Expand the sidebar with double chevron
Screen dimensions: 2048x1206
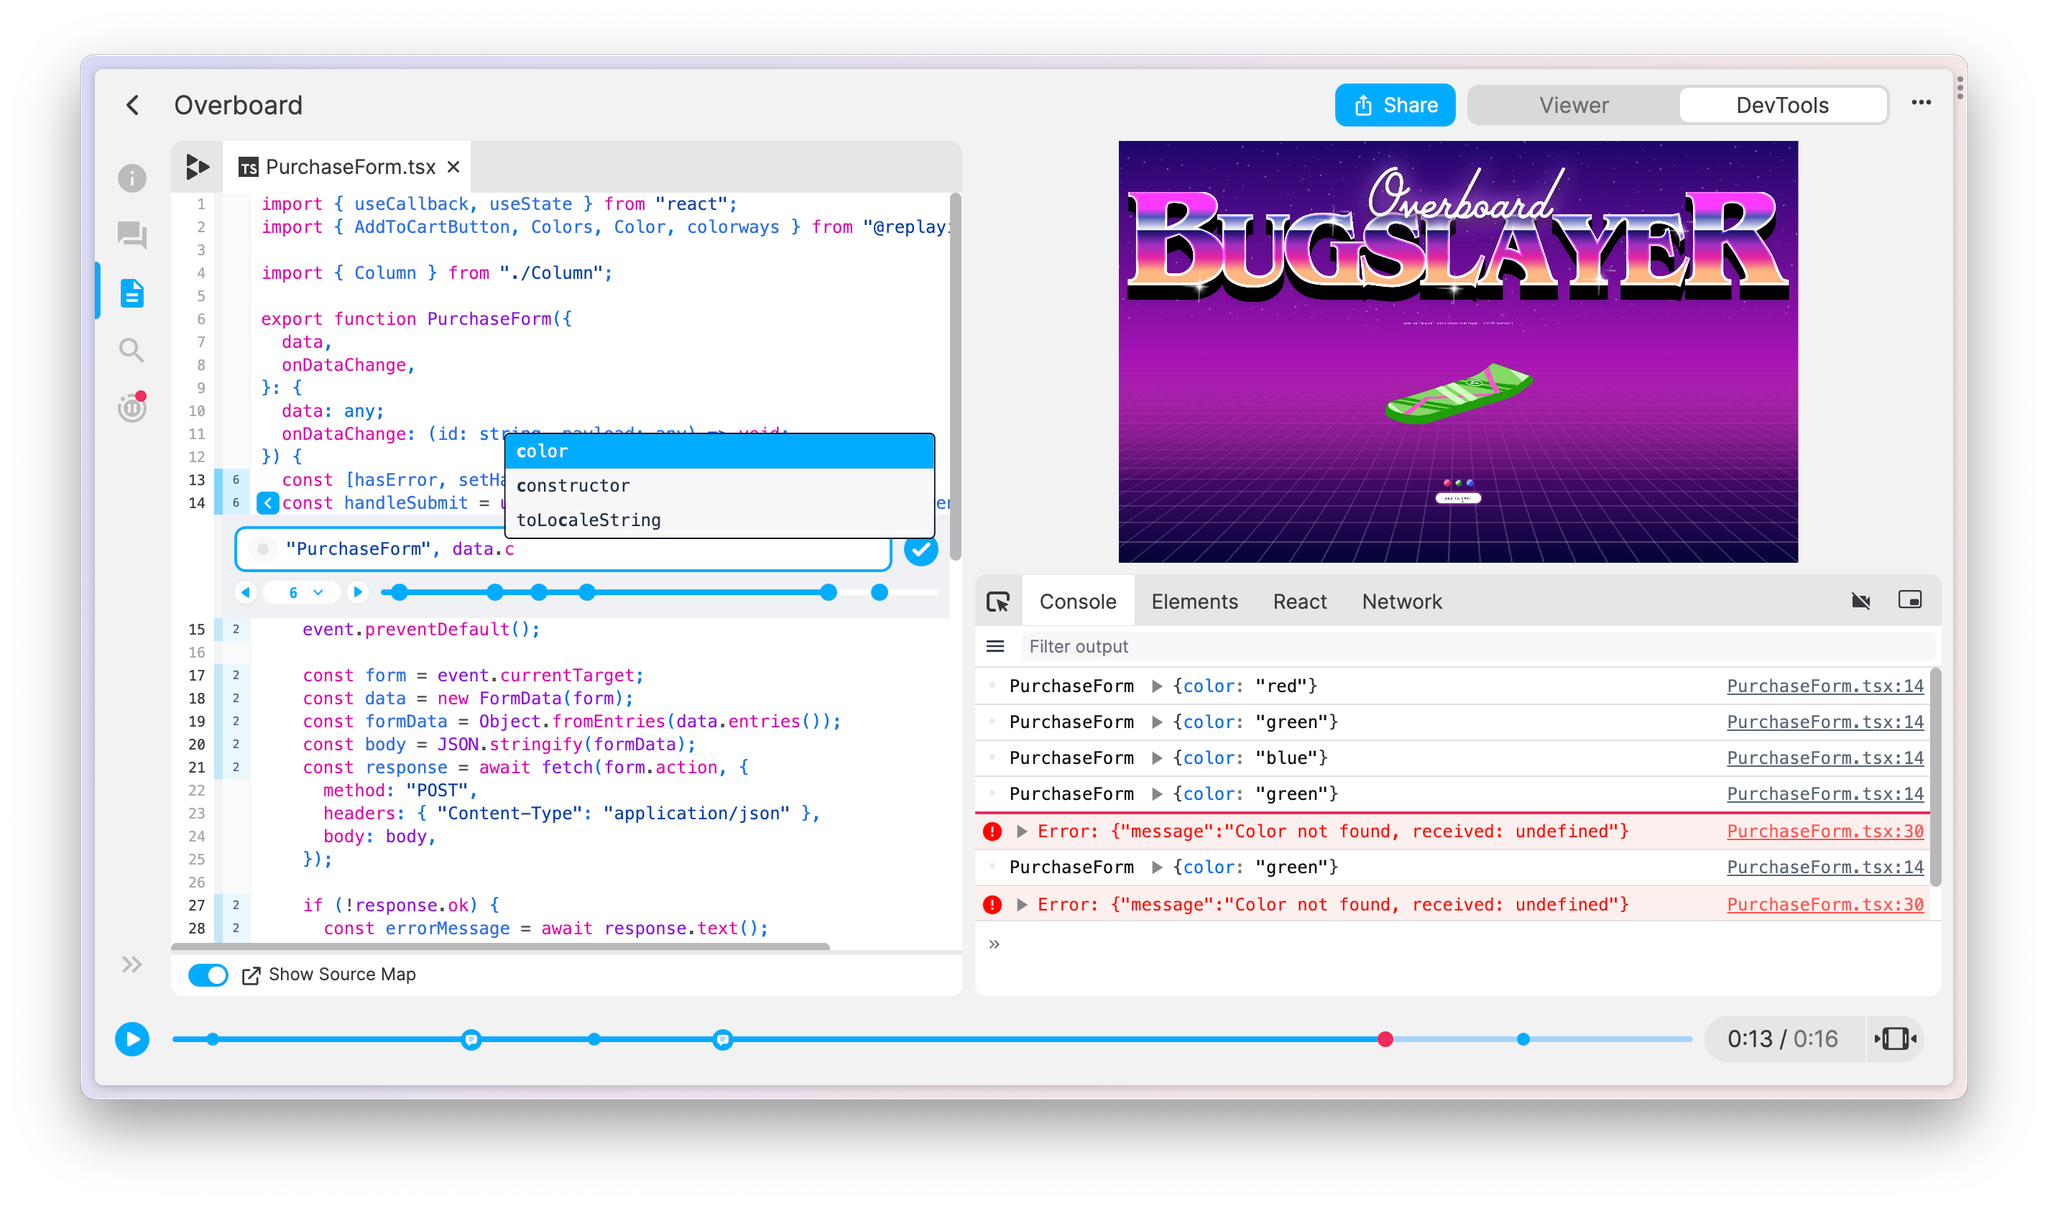tap(132, 964)
